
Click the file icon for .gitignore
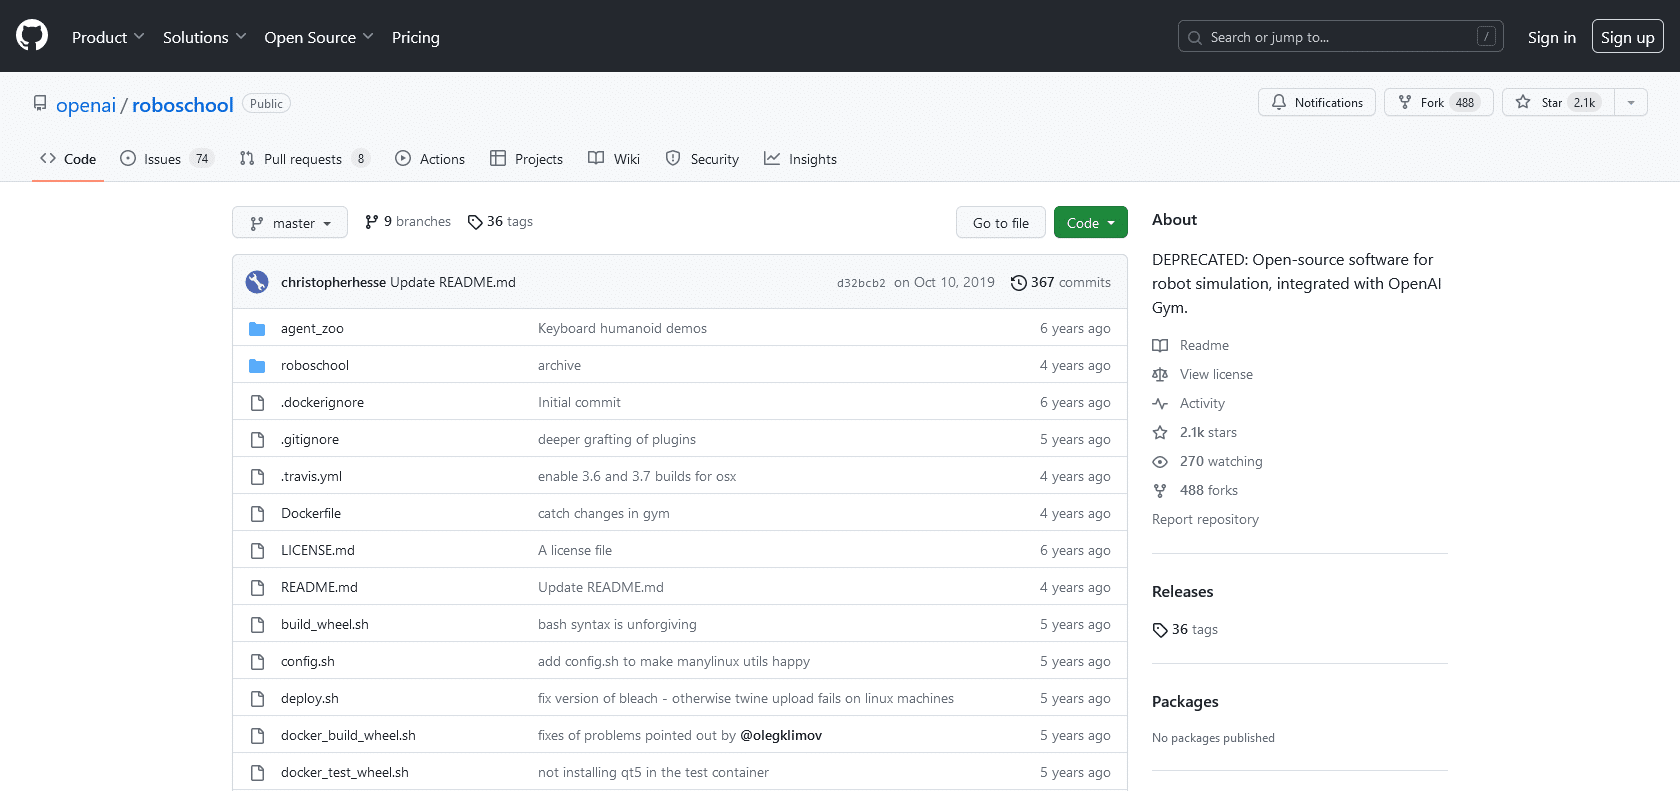257,439
